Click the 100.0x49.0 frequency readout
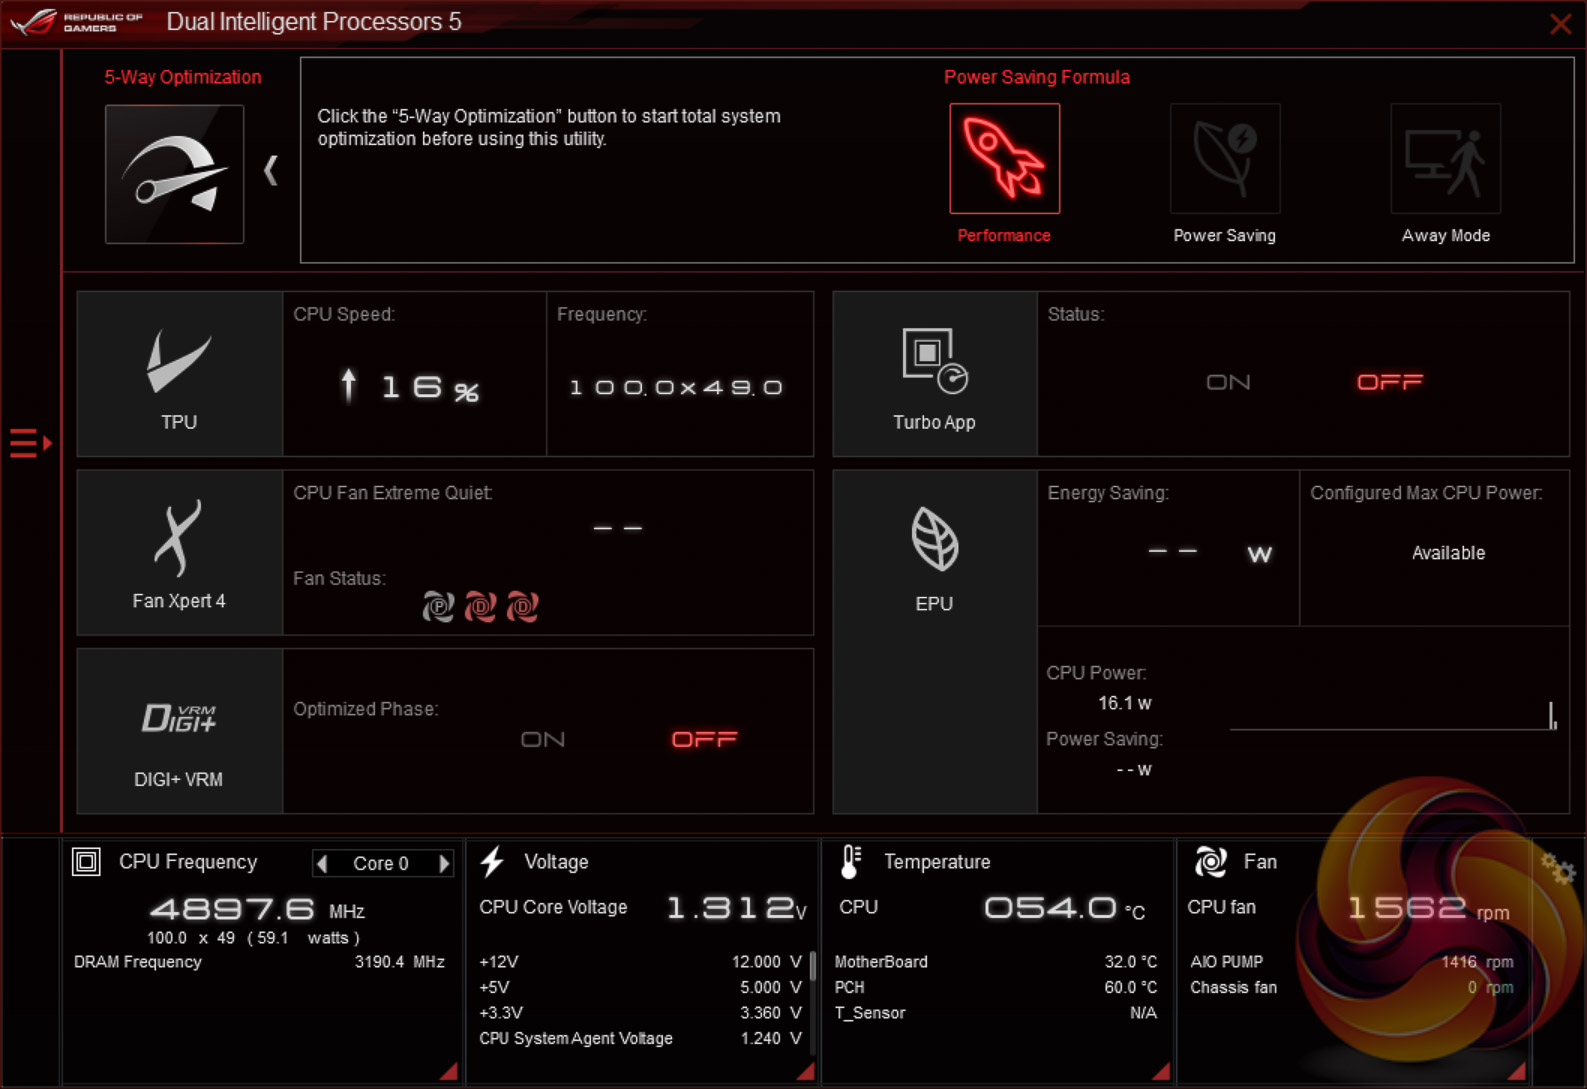 (x=676, y=387)
